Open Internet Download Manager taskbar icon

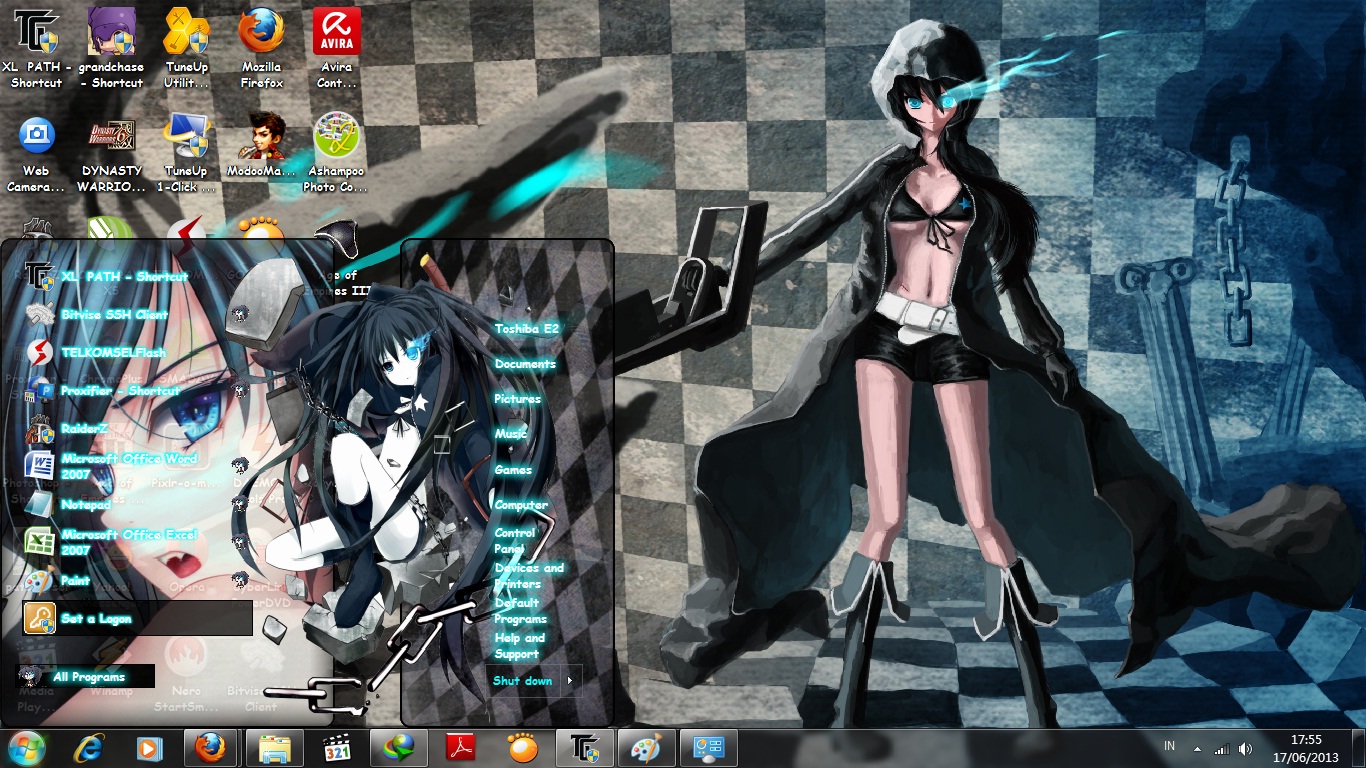[398, 747]
